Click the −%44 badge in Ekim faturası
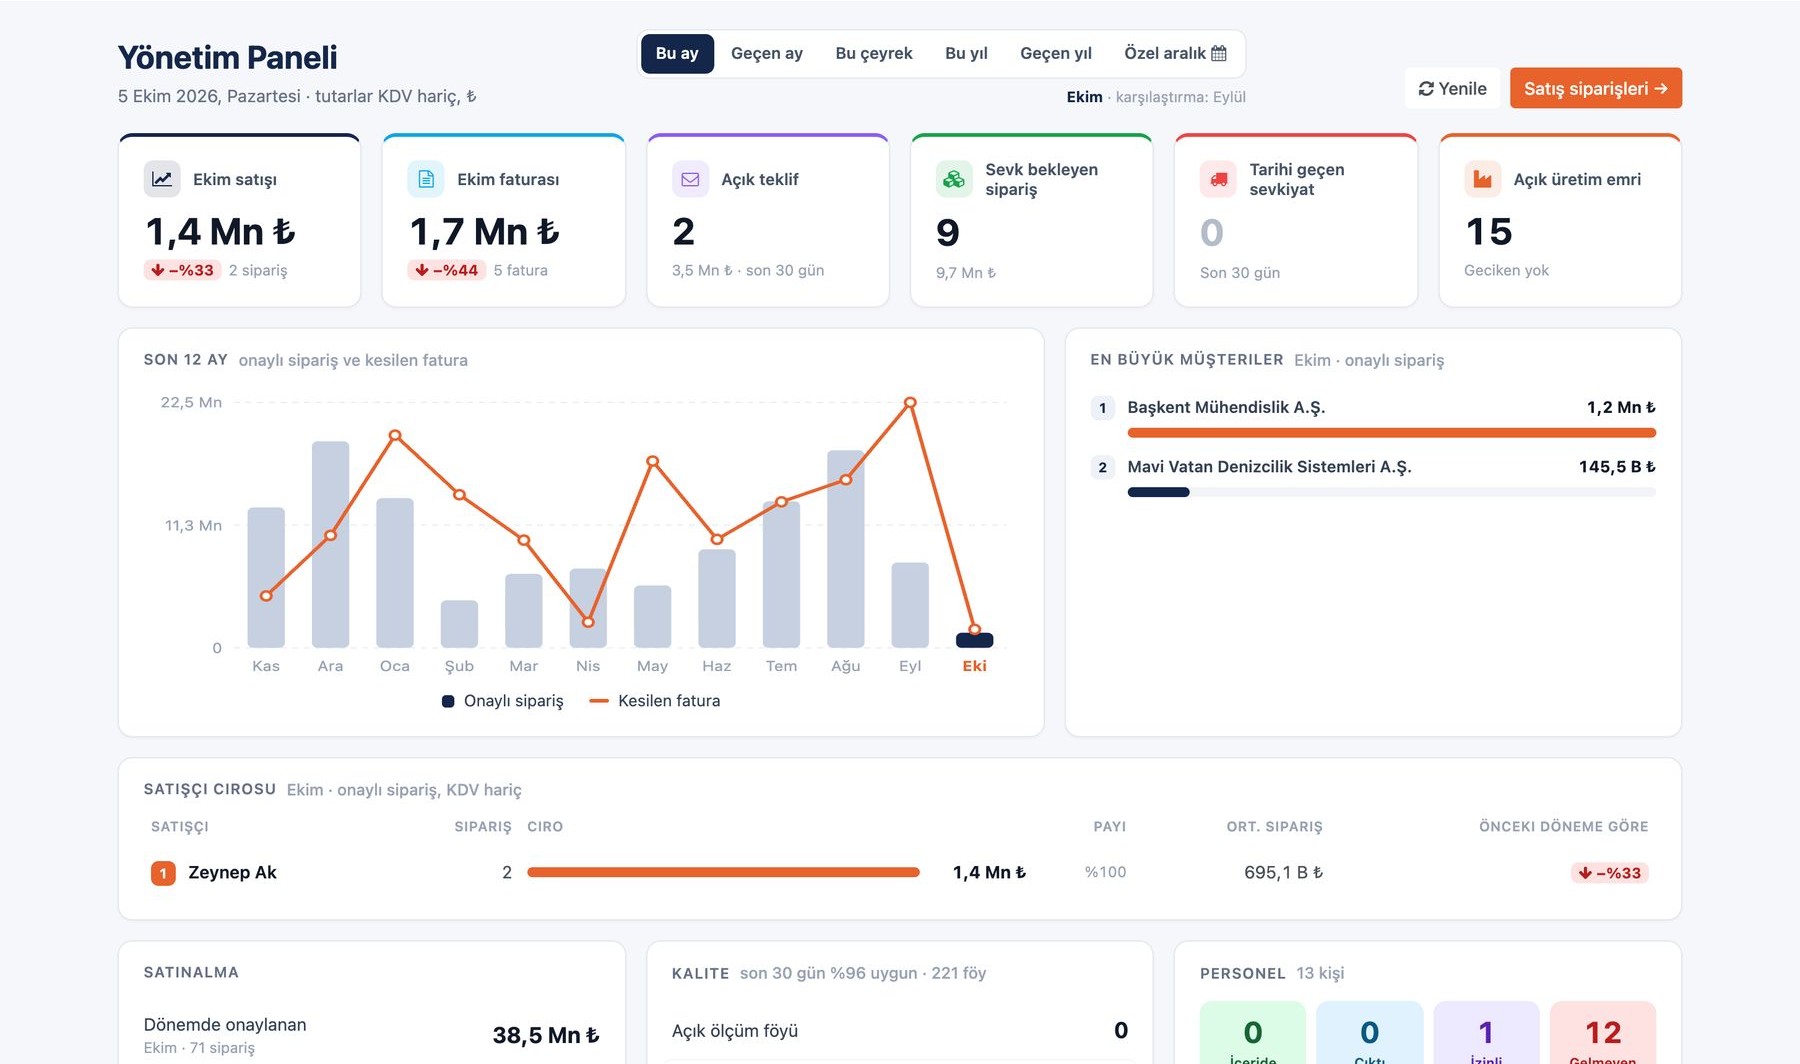 point(447,270)
